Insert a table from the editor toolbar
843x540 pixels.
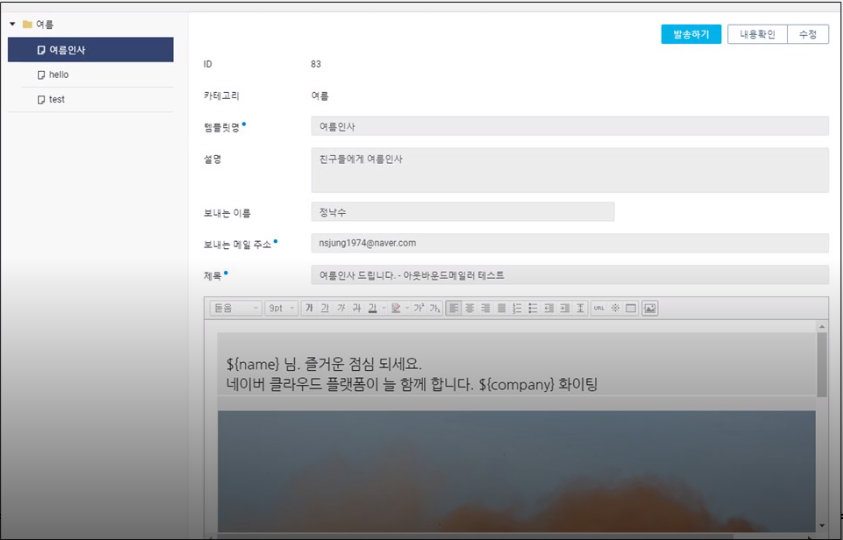[x=631, y=308]
